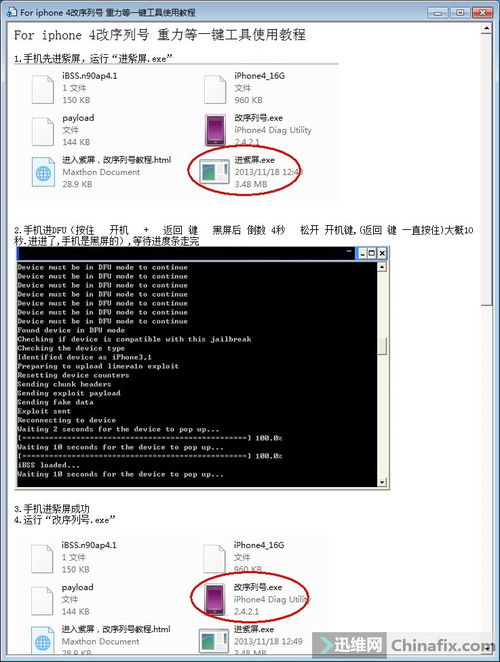
Task: Click the upper iBSS.n90ap4.1 file icon
Action: [x=43, y=89]
